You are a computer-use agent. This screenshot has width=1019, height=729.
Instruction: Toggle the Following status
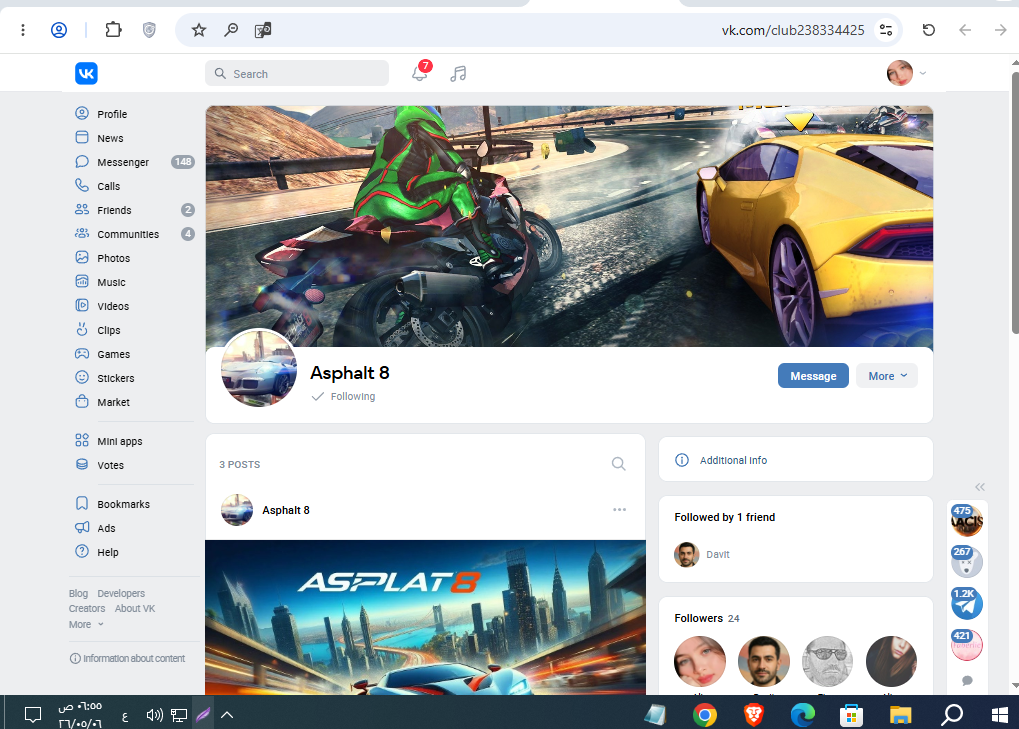coord(344,396)
